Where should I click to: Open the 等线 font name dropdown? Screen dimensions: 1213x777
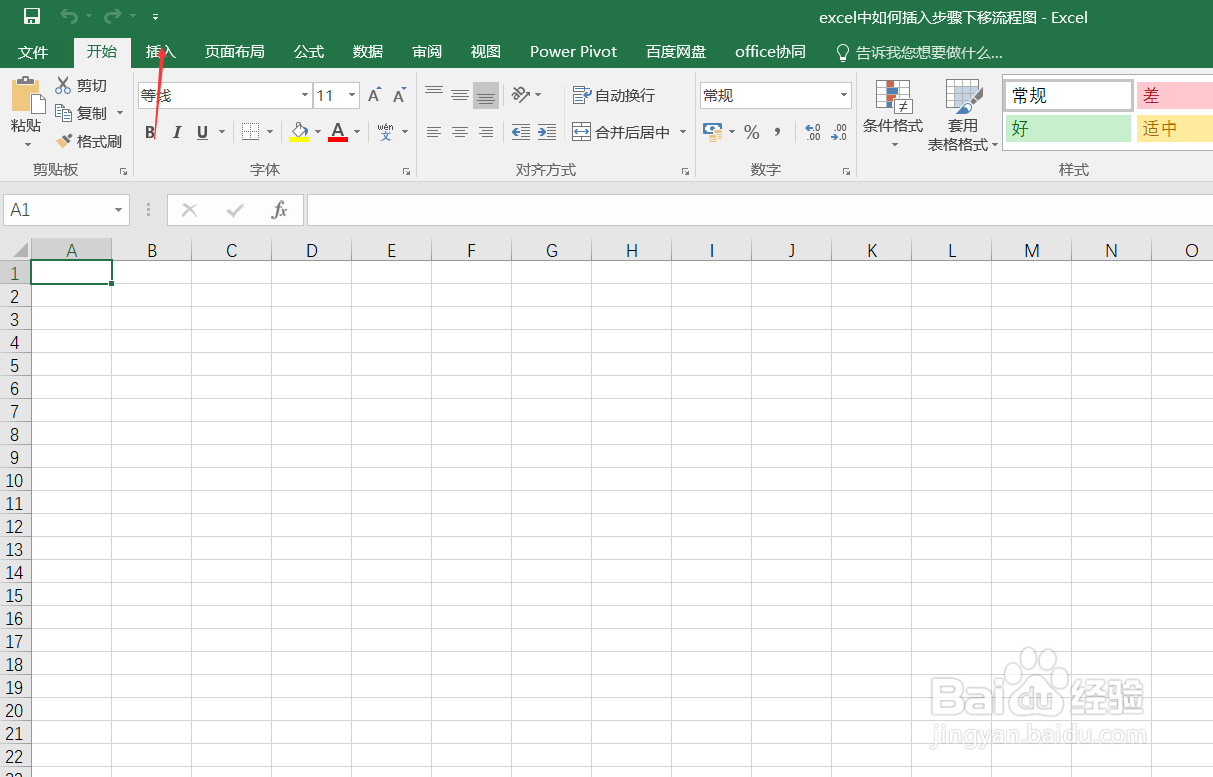point(305,96)
